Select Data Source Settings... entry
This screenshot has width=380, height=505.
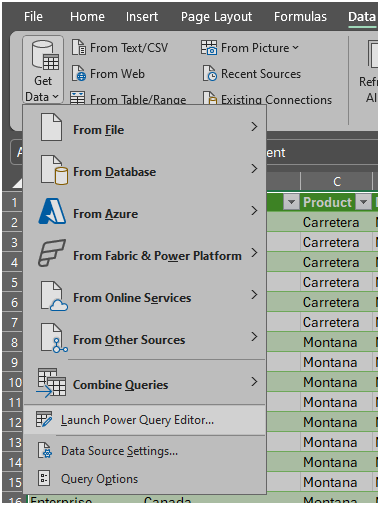click(145, 451)
